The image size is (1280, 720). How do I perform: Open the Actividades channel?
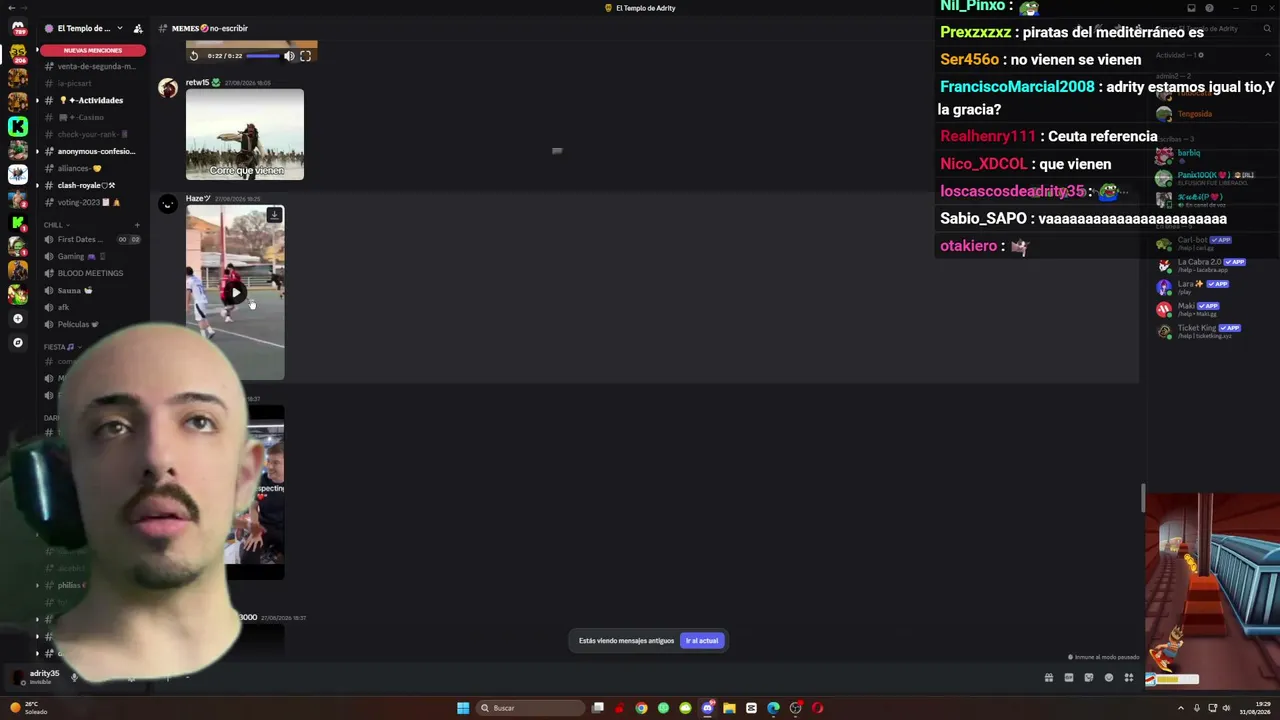(x=92, y=100)
